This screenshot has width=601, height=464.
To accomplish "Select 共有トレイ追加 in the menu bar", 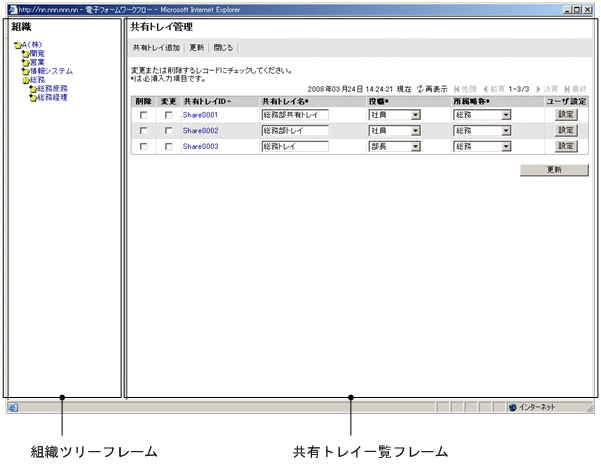I will click(157, 47).
